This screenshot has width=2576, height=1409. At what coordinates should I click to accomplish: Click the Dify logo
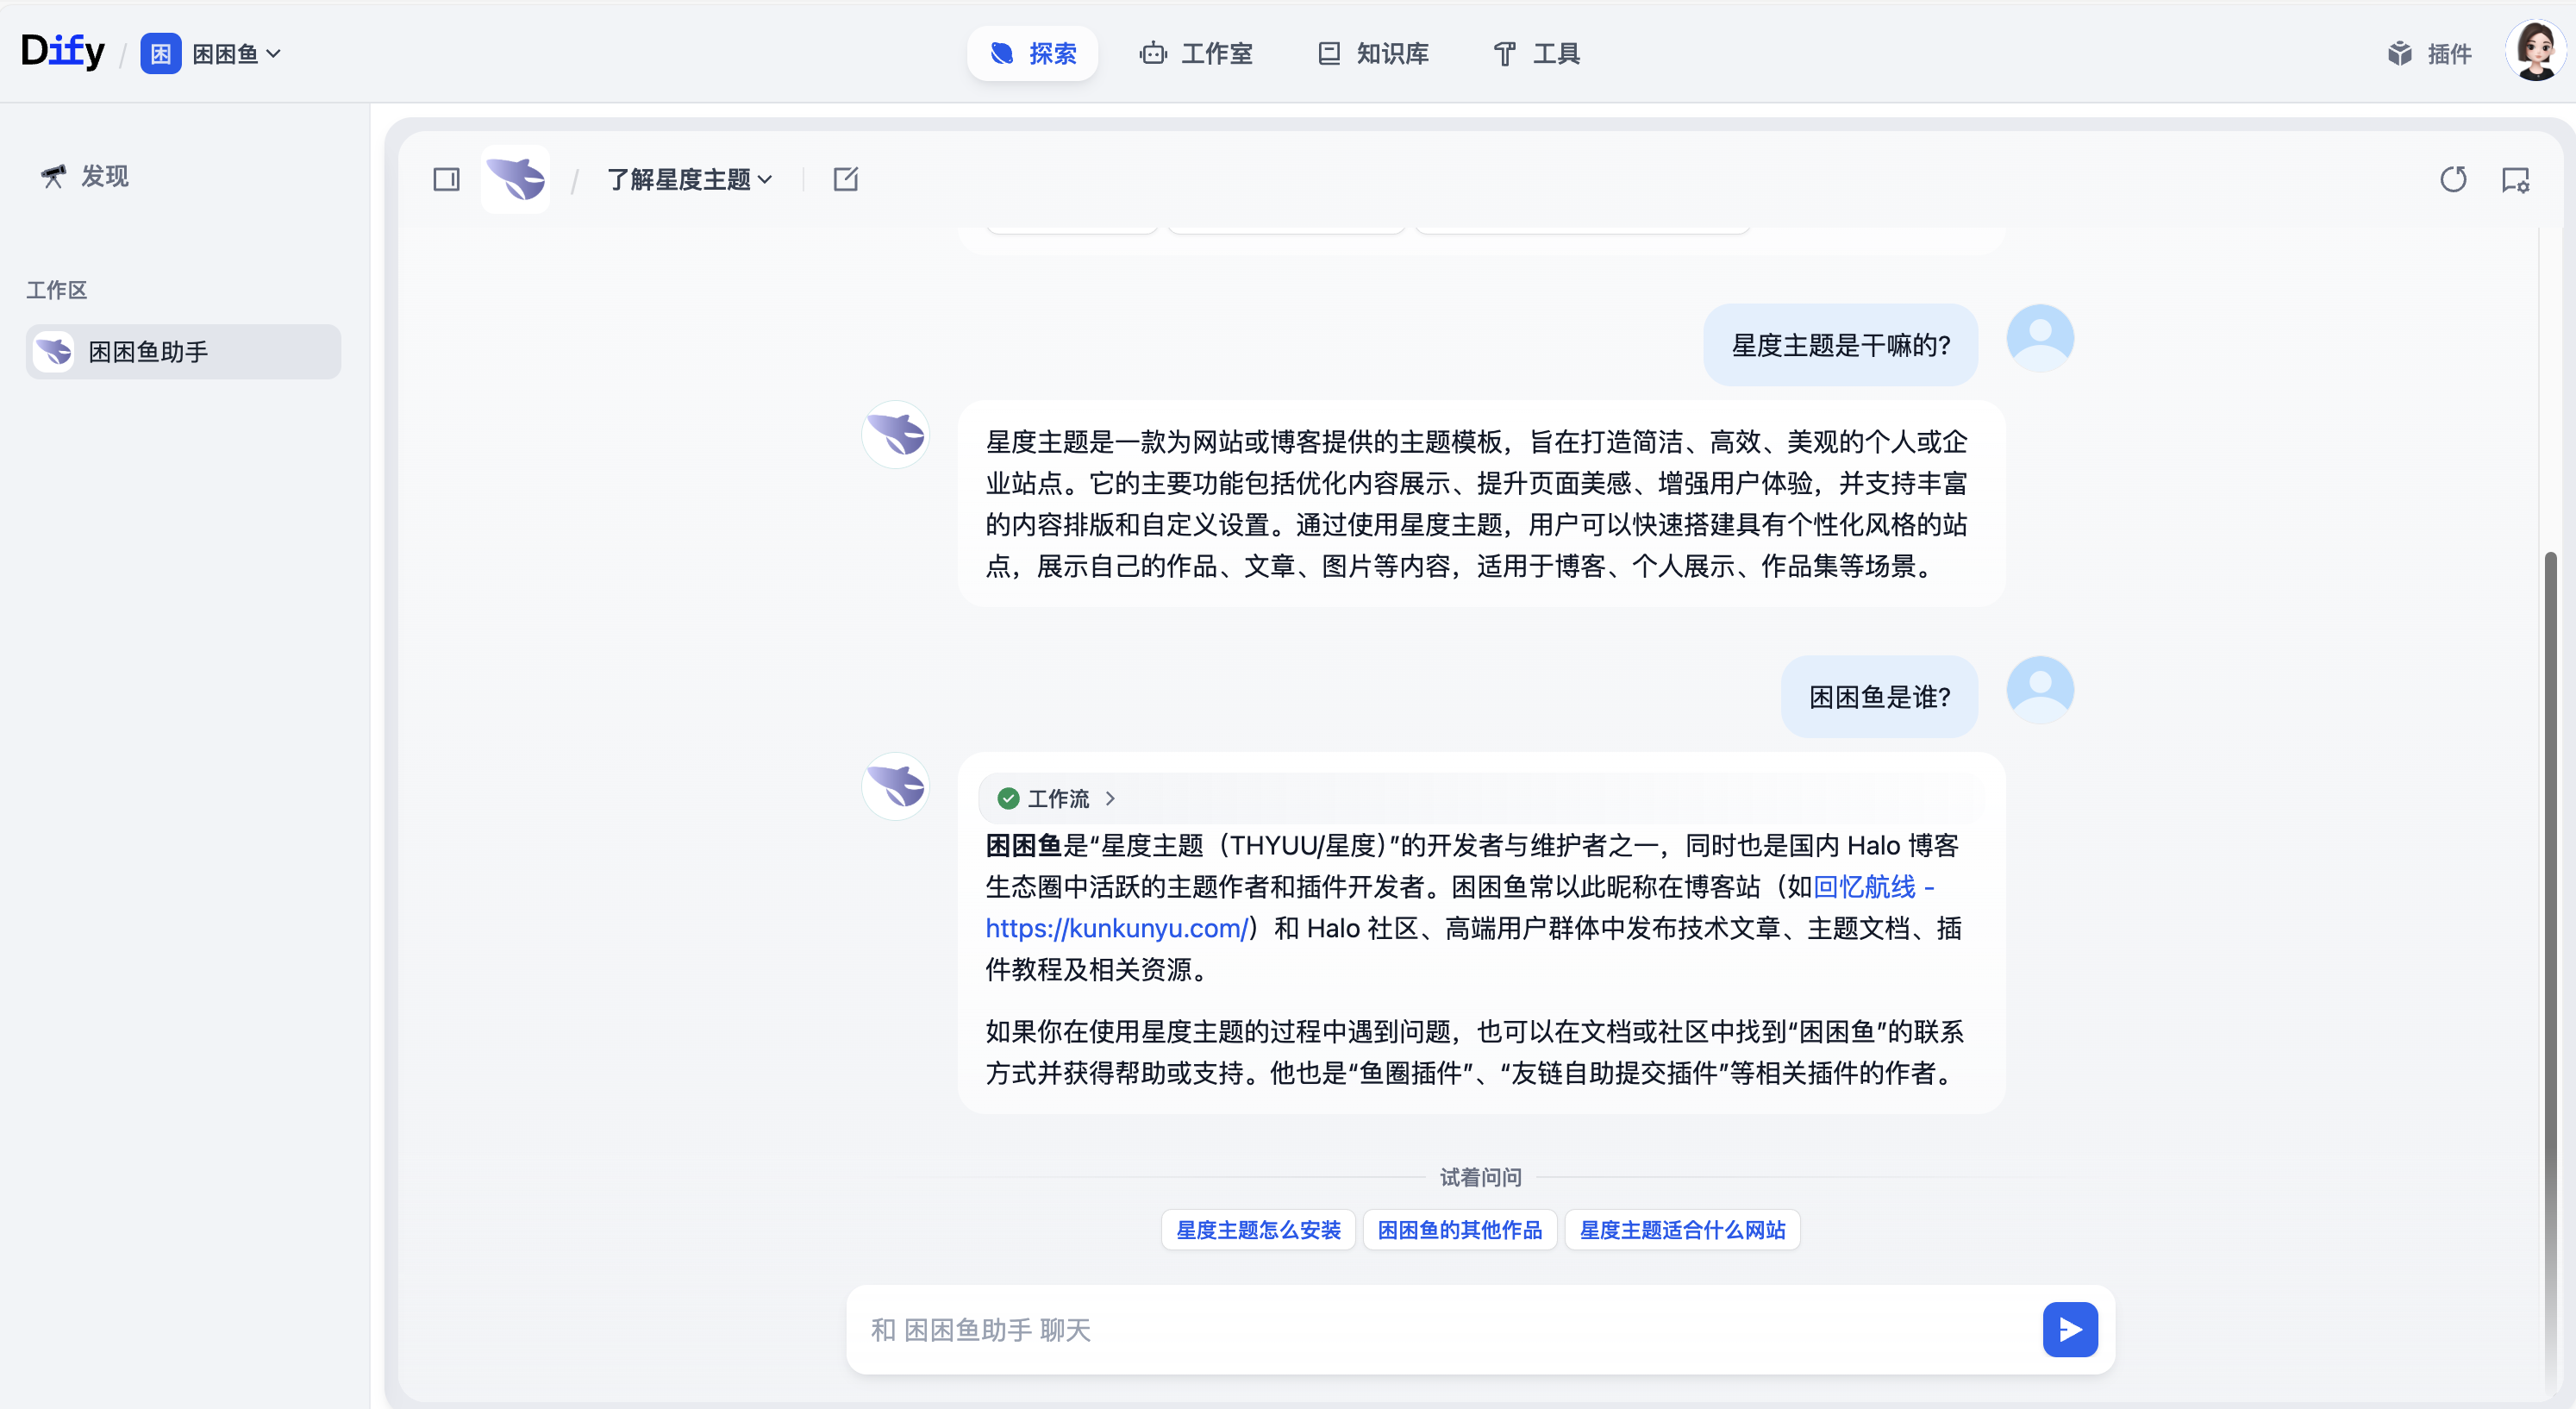(62, 51)
